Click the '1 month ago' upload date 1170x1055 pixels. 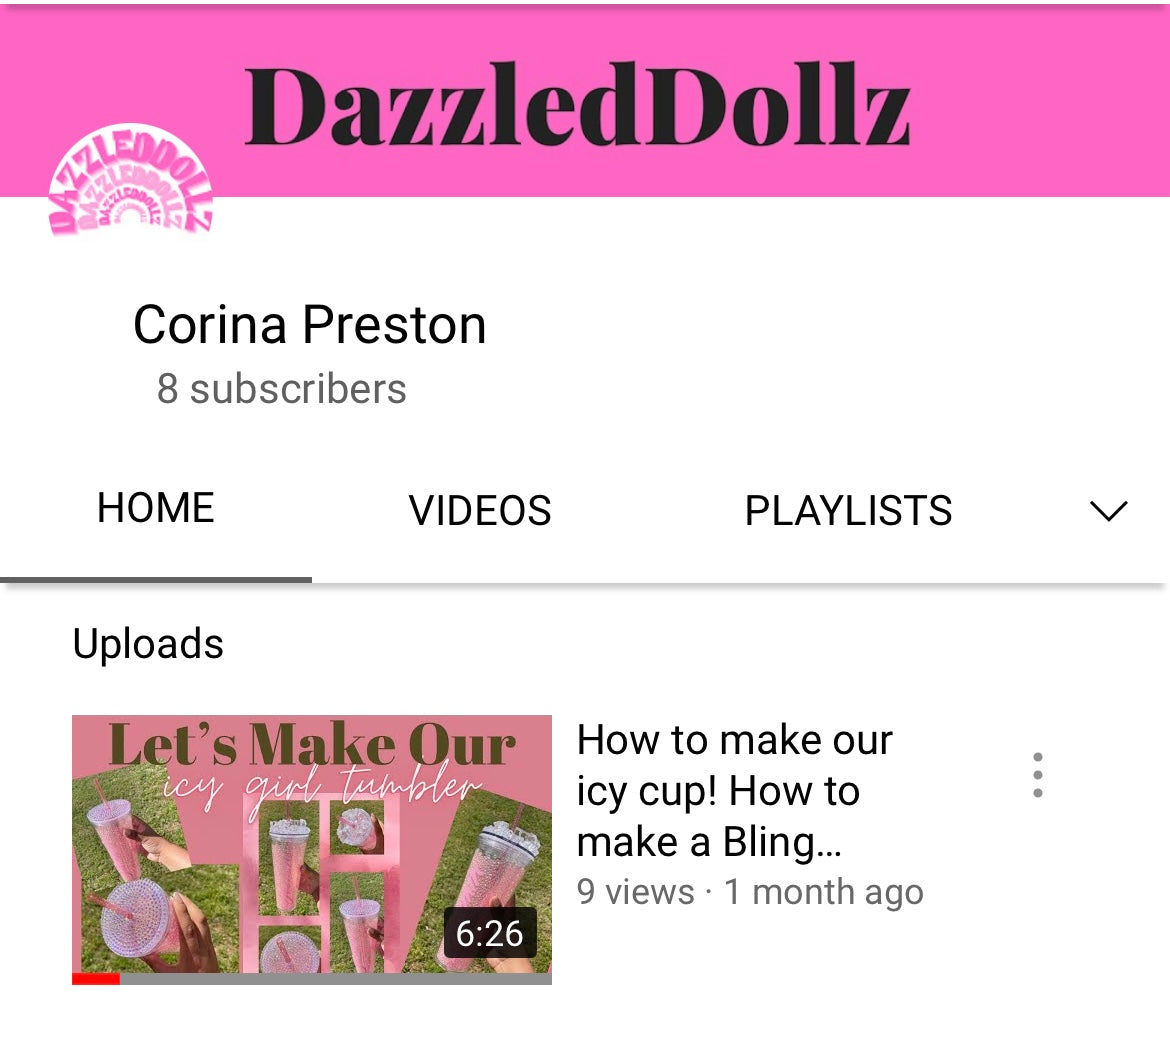pos(824,892)
